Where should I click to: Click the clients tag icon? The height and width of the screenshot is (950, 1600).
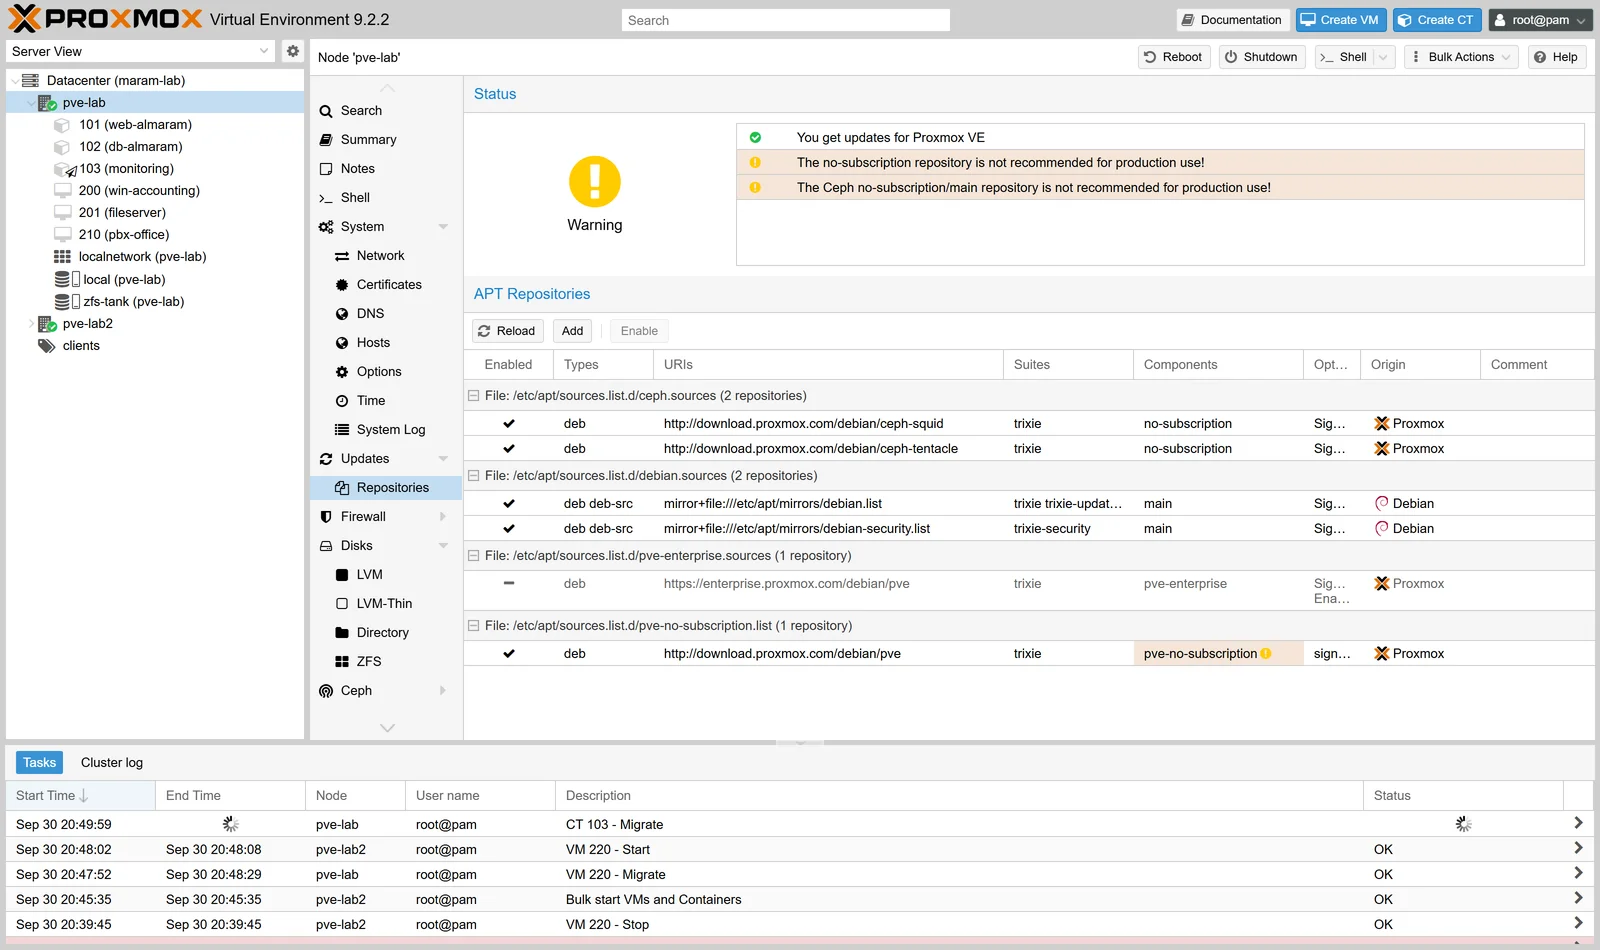pos(46,346)
